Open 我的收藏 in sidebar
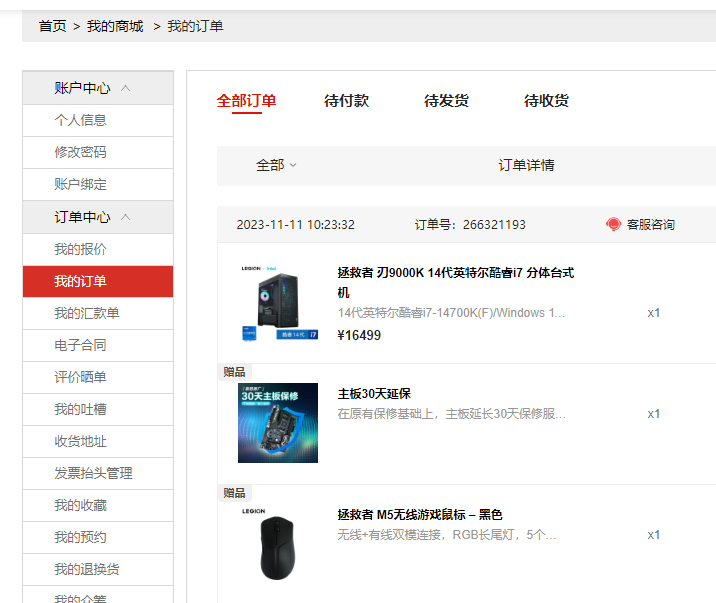716x603 pixels. click(98, 505)
